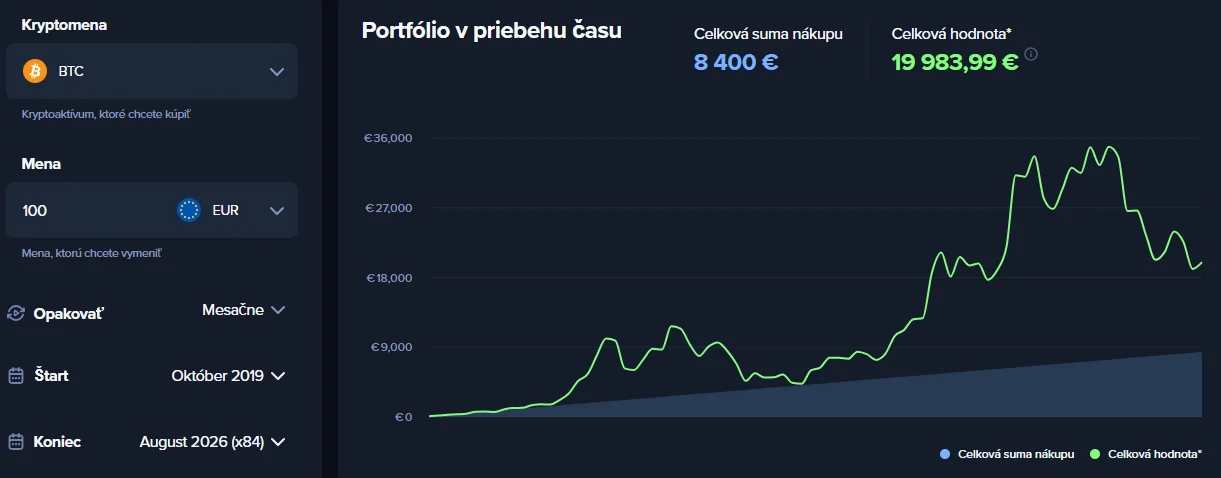Open the August 2026 (x84) end date dropdown
The width and height of the screenshot is (1221, 478).
point(213,442)
